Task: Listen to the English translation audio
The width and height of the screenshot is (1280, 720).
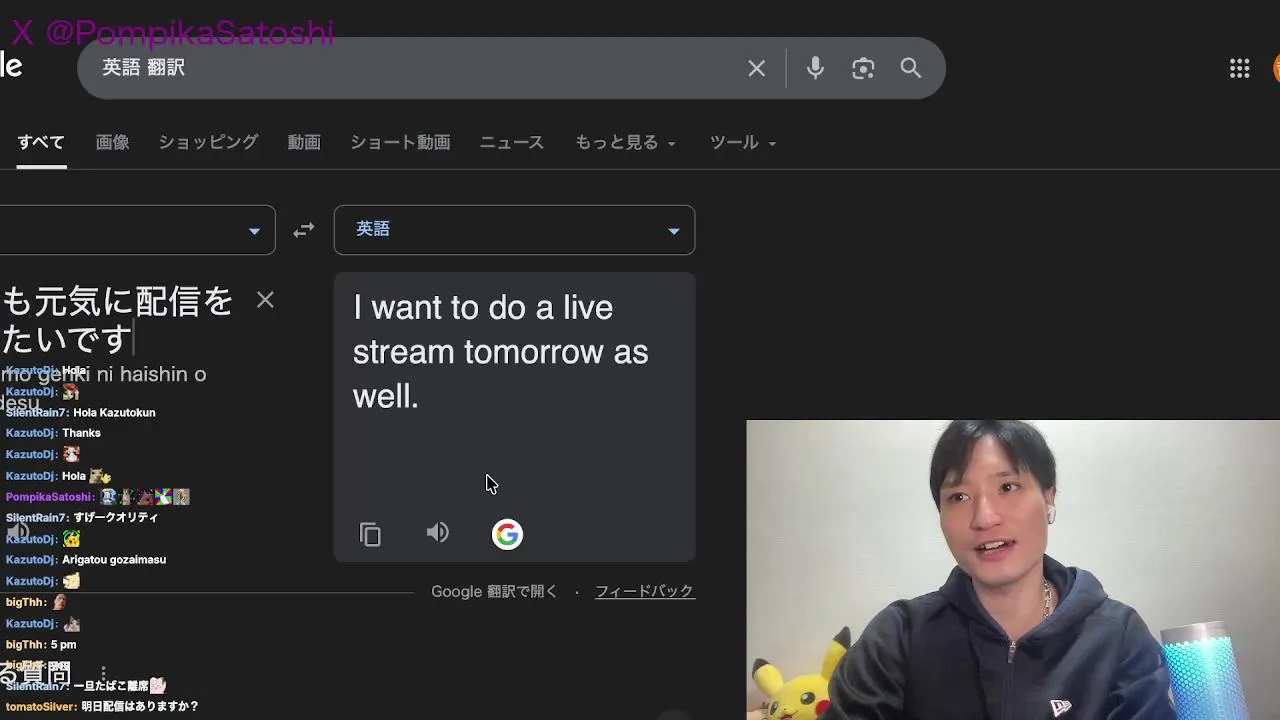Action: tap(438, 533)
